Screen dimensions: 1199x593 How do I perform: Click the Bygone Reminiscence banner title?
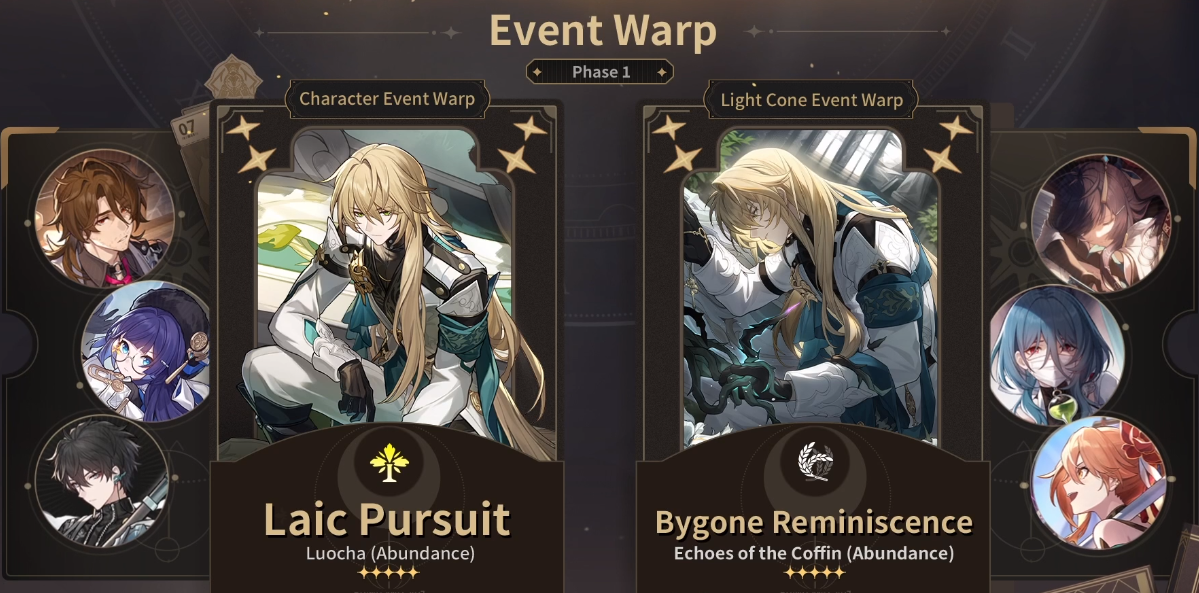click(814, 522)
